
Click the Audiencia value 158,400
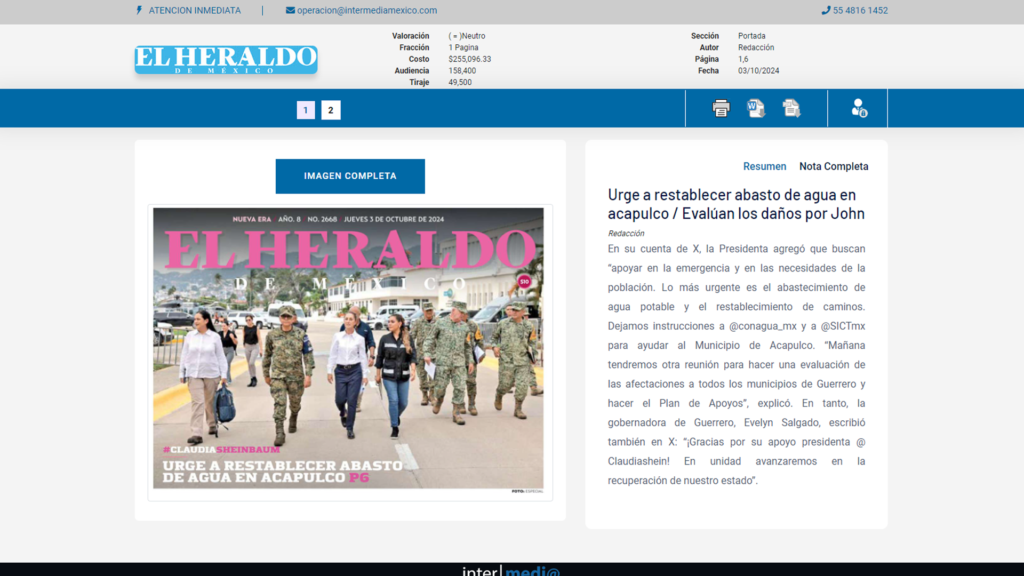click(x=462, y=71)
